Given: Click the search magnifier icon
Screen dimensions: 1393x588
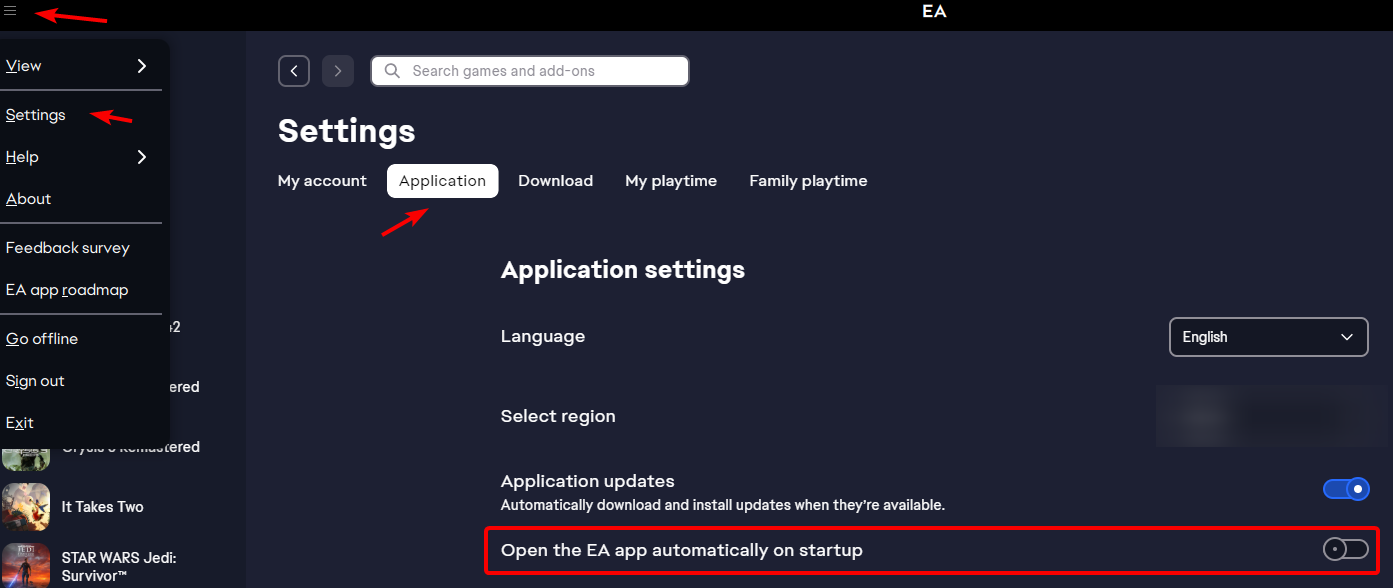Looking at the screenshot, I should pos(393,71).
